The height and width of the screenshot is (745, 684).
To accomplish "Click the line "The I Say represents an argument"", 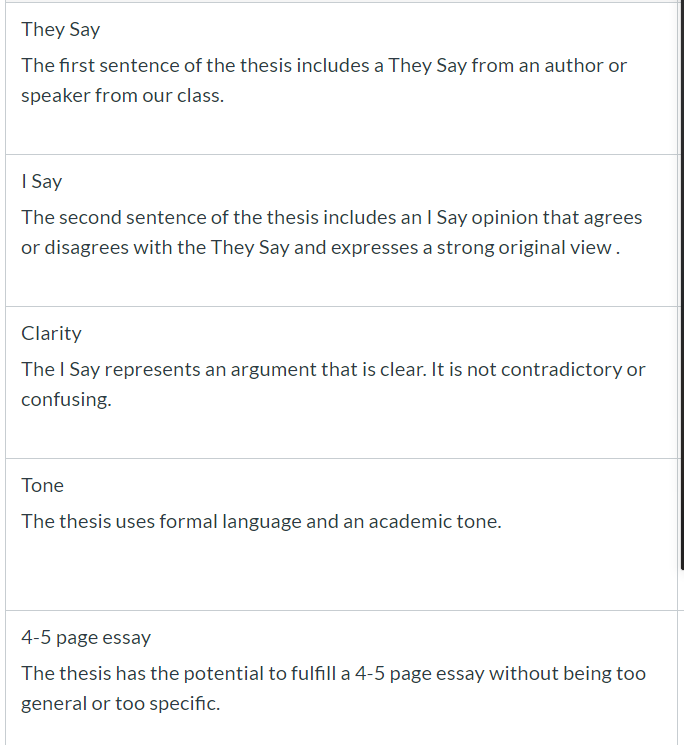I will (333, 370).
